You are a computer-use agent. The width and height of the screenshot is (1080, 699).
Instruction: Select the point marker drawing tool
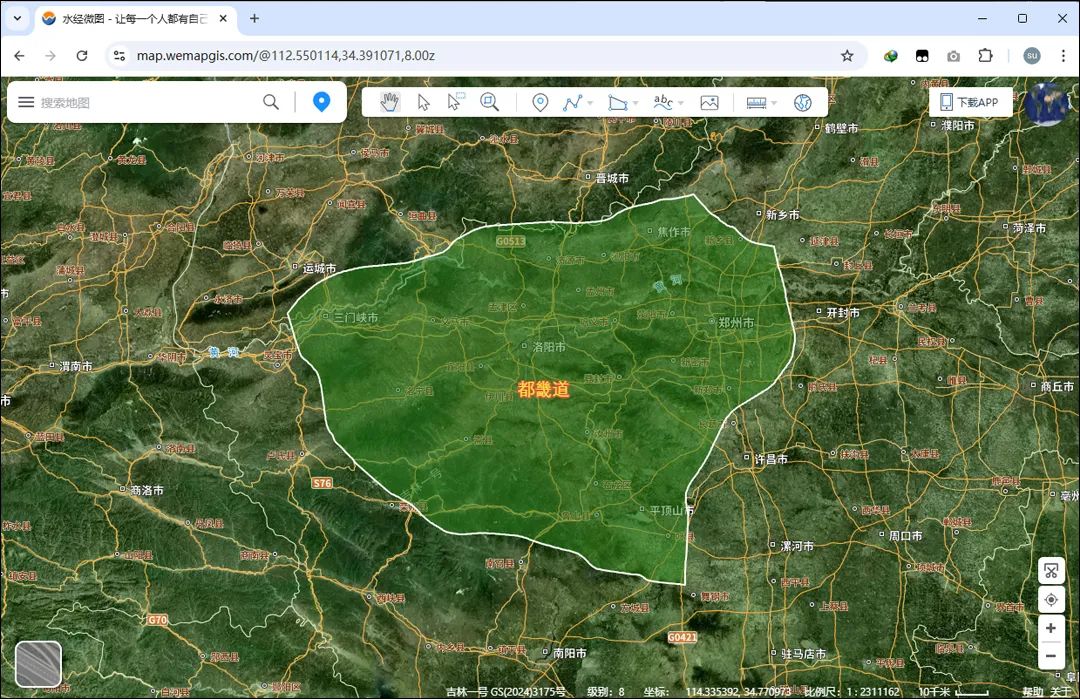[x=541, y=103]
